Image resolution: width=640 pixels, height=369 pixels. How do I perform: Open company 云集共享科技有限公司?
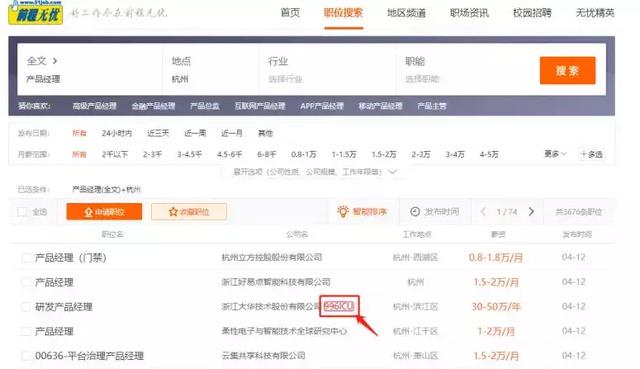(x=263, y=356)
